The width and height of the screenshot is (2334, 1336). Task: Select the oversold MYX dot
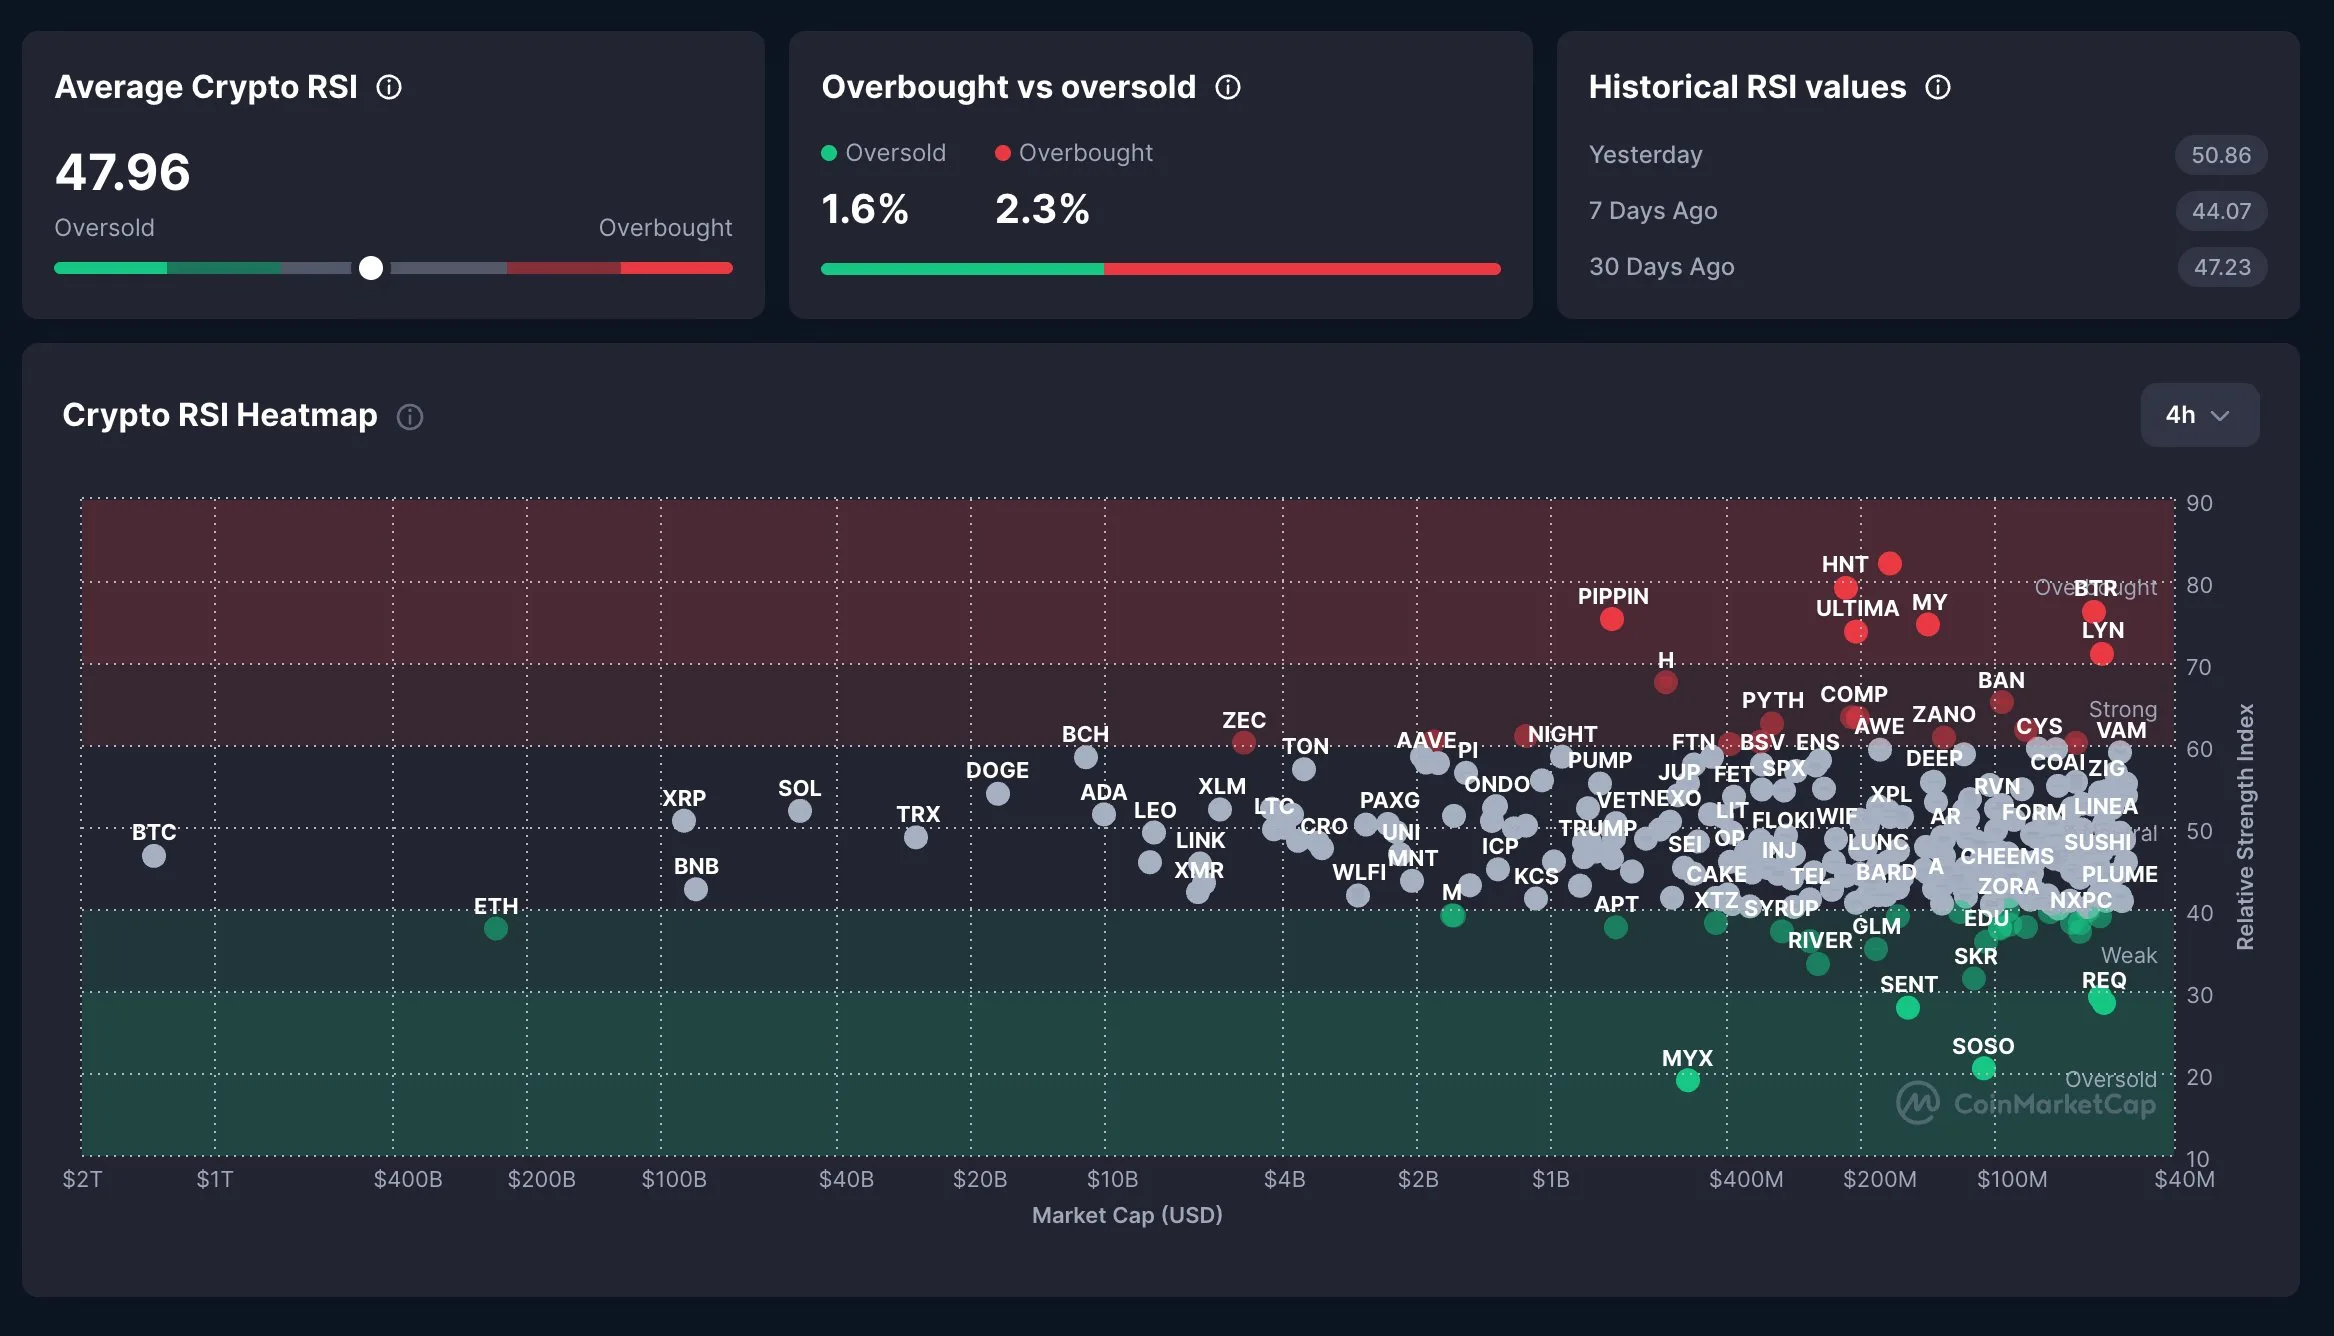pos(1688,1080)
